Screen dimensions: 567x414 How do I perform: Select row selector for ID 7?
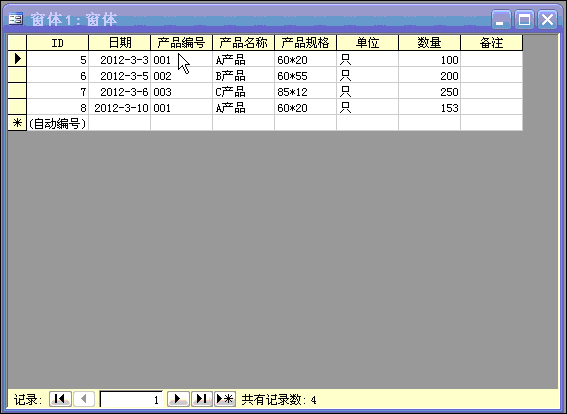pyautogui.click(x=17, y=91)
